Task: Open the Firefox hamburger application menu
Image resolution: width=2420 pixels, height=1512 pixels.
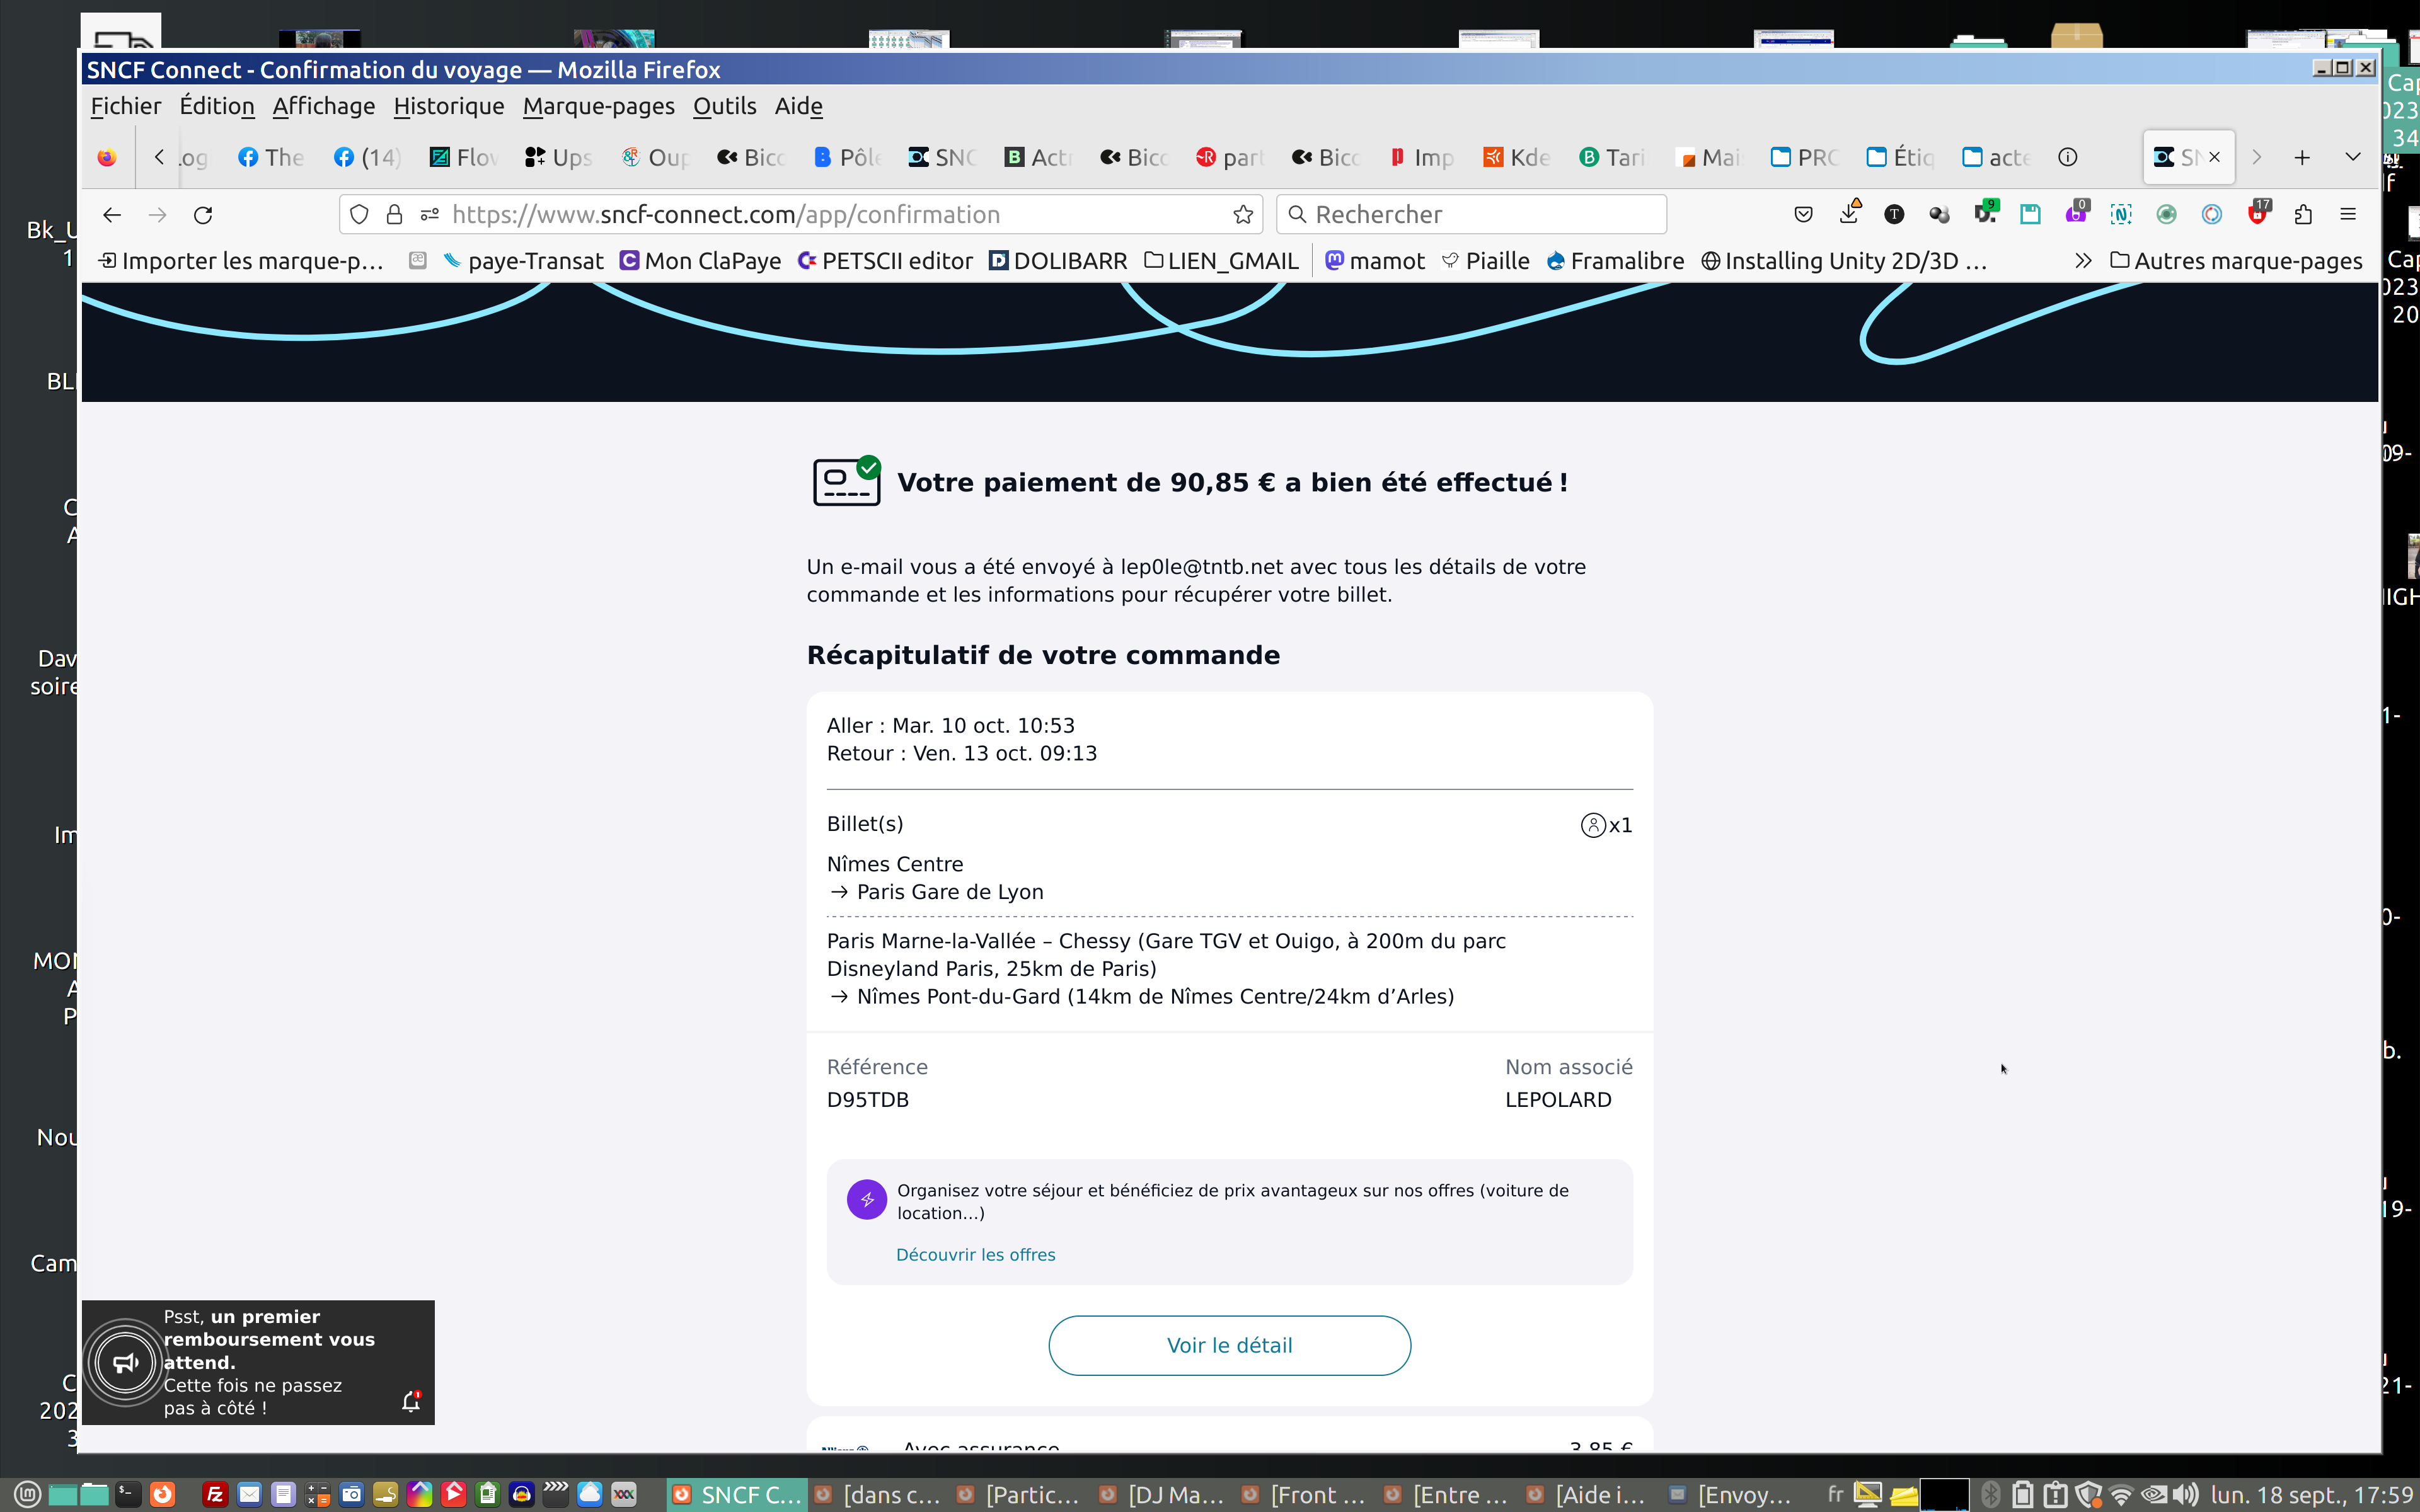Action: [x=2348, y=214]
